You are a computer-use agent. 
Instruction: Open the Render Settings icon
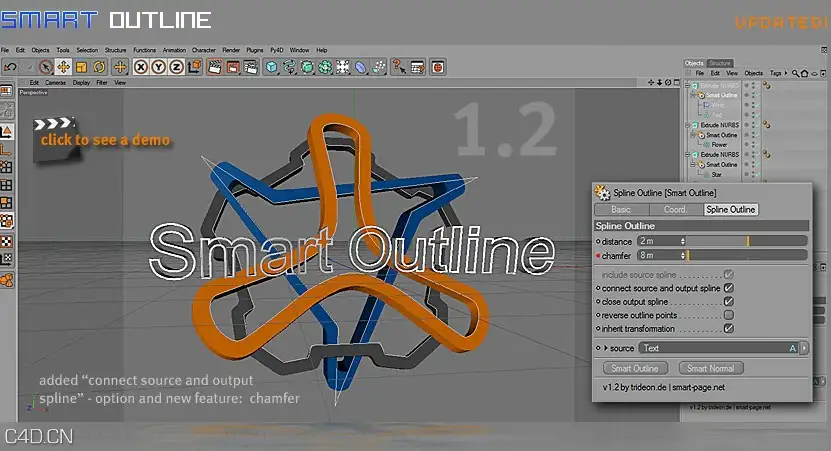click(251, 67)
